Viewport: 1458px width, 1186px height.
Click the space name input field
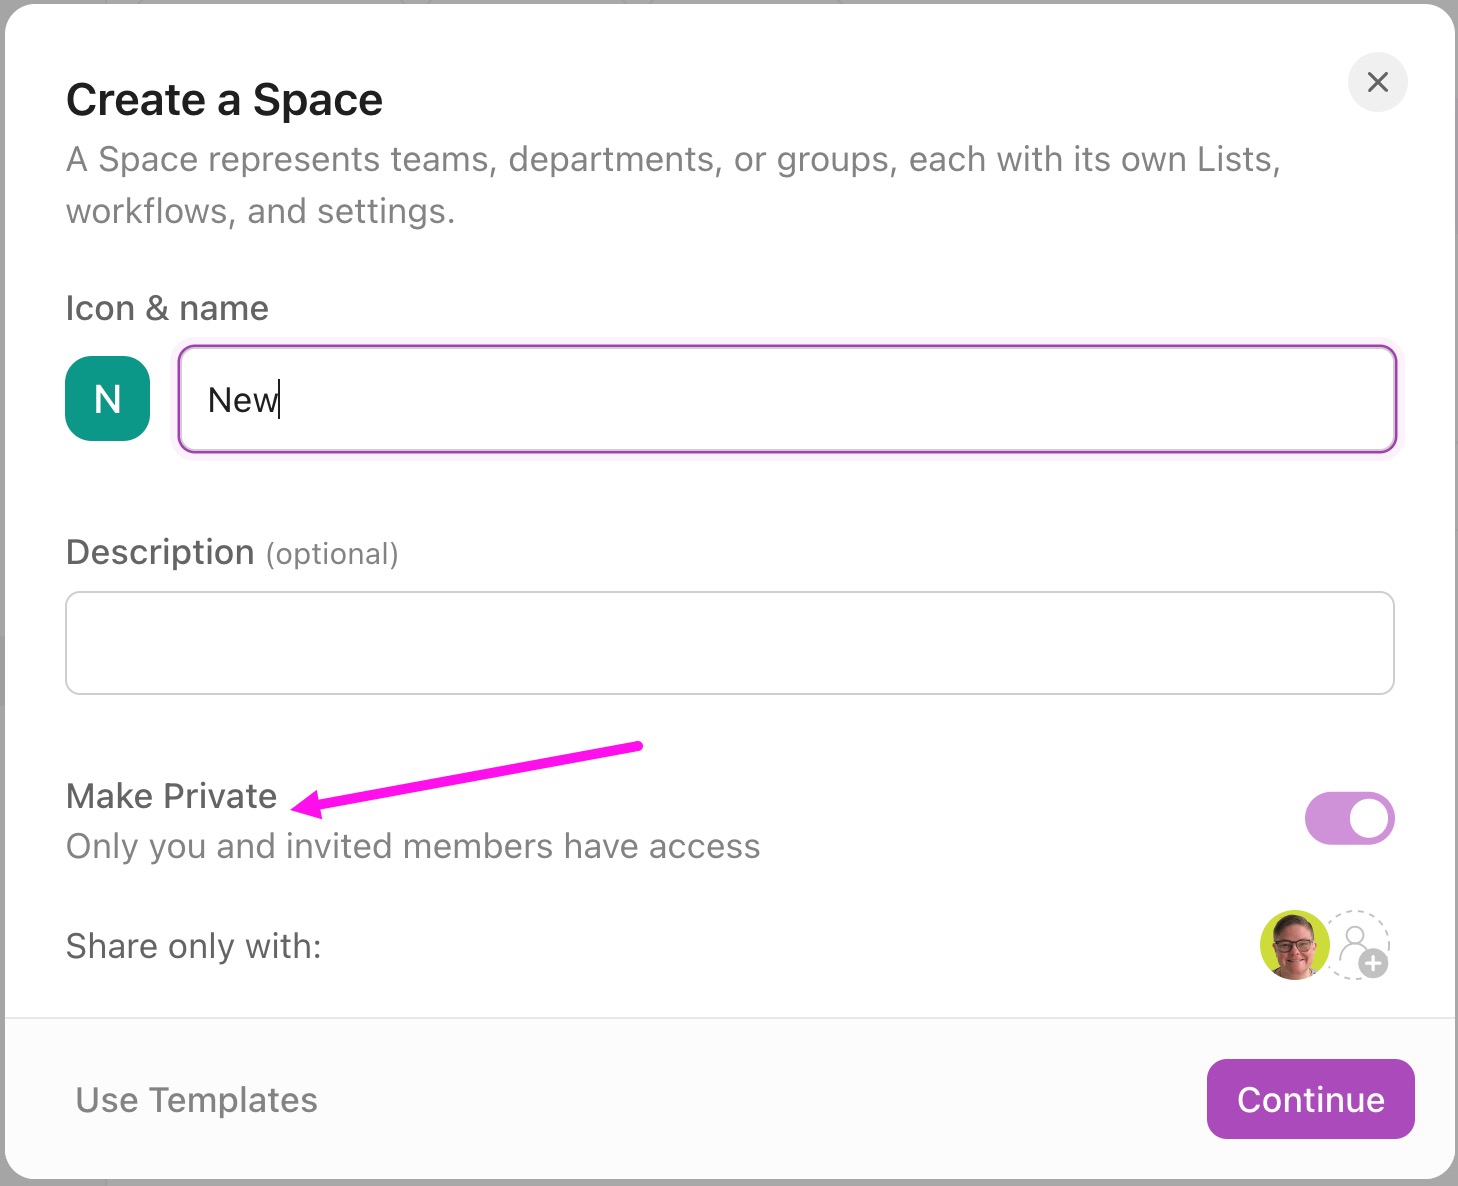pos(788,399)
